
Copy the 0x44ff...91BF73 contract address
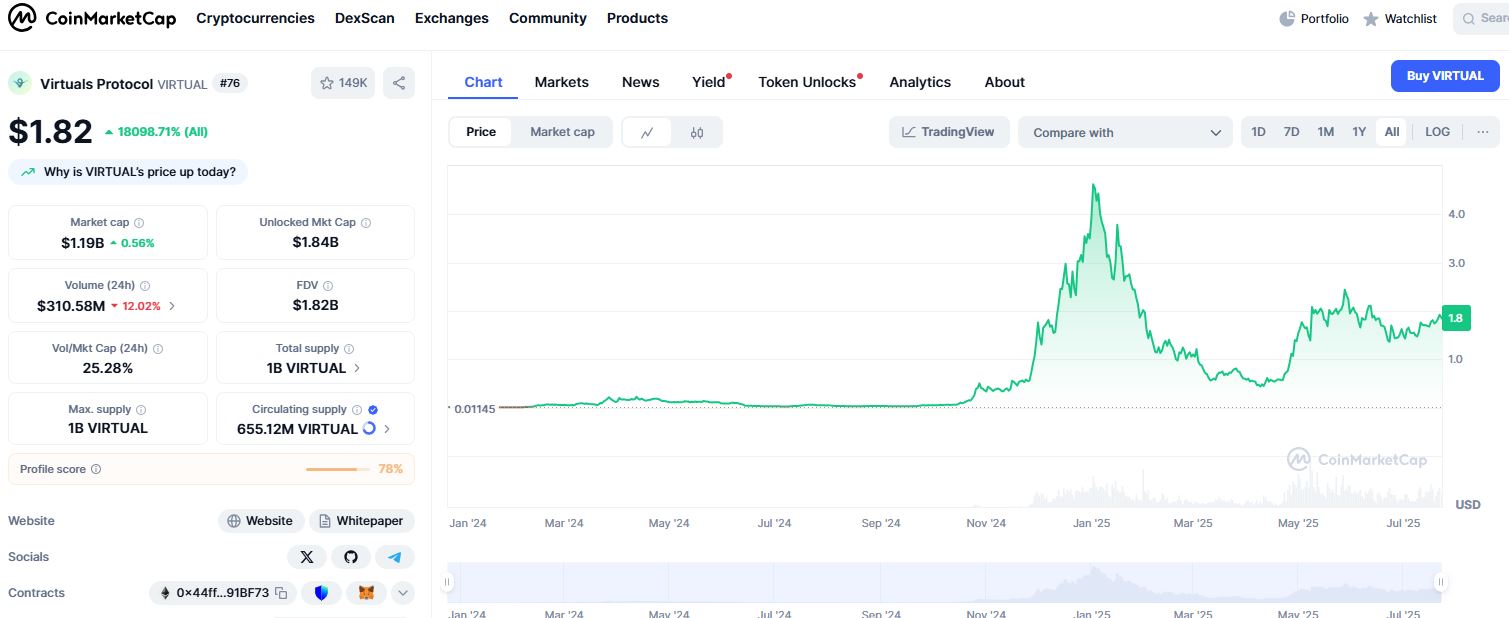click(x=281, y=593)
